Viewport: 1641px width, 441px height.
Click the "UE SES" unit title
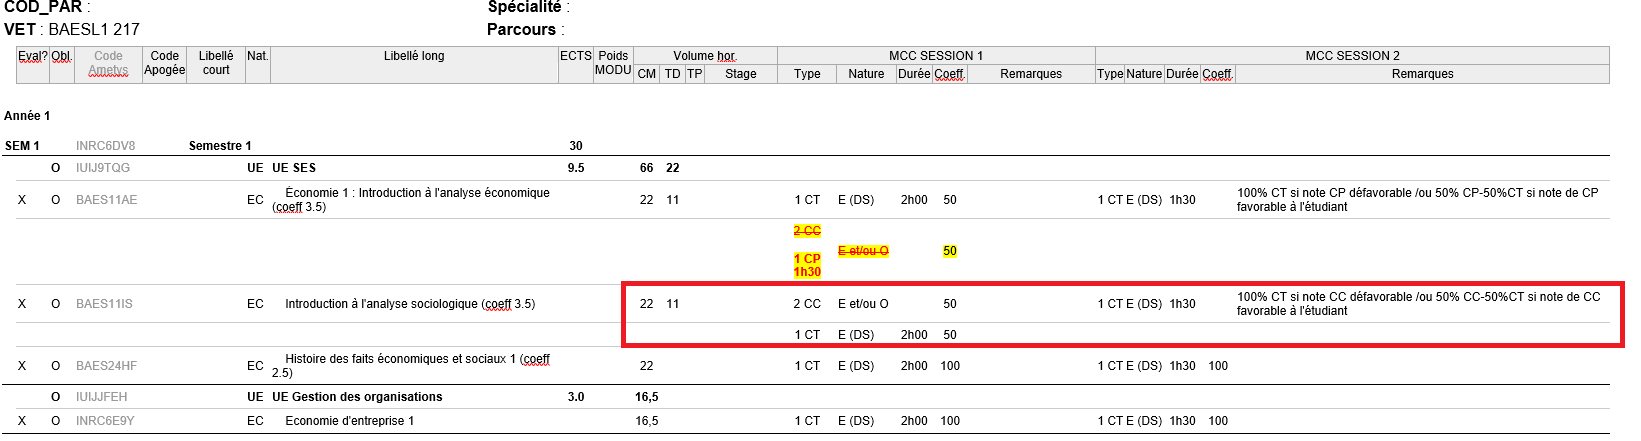294,168
